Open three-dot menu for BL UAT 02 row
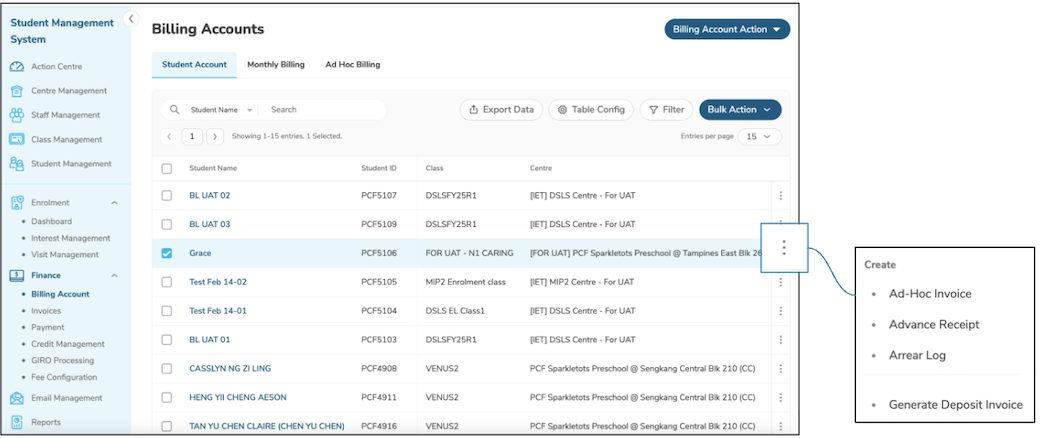Image resolution: width=1042 pixels, height=438 pixels. 780,196
